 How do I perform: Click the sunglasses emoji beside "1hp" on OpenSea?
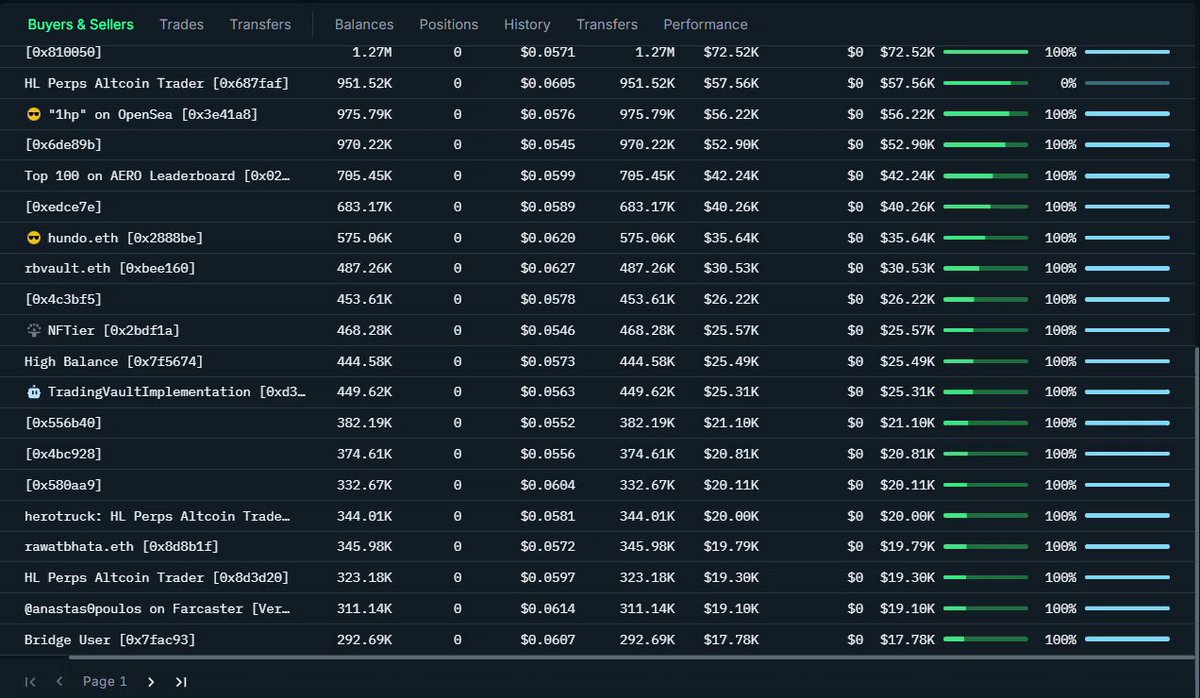(34, 115)
